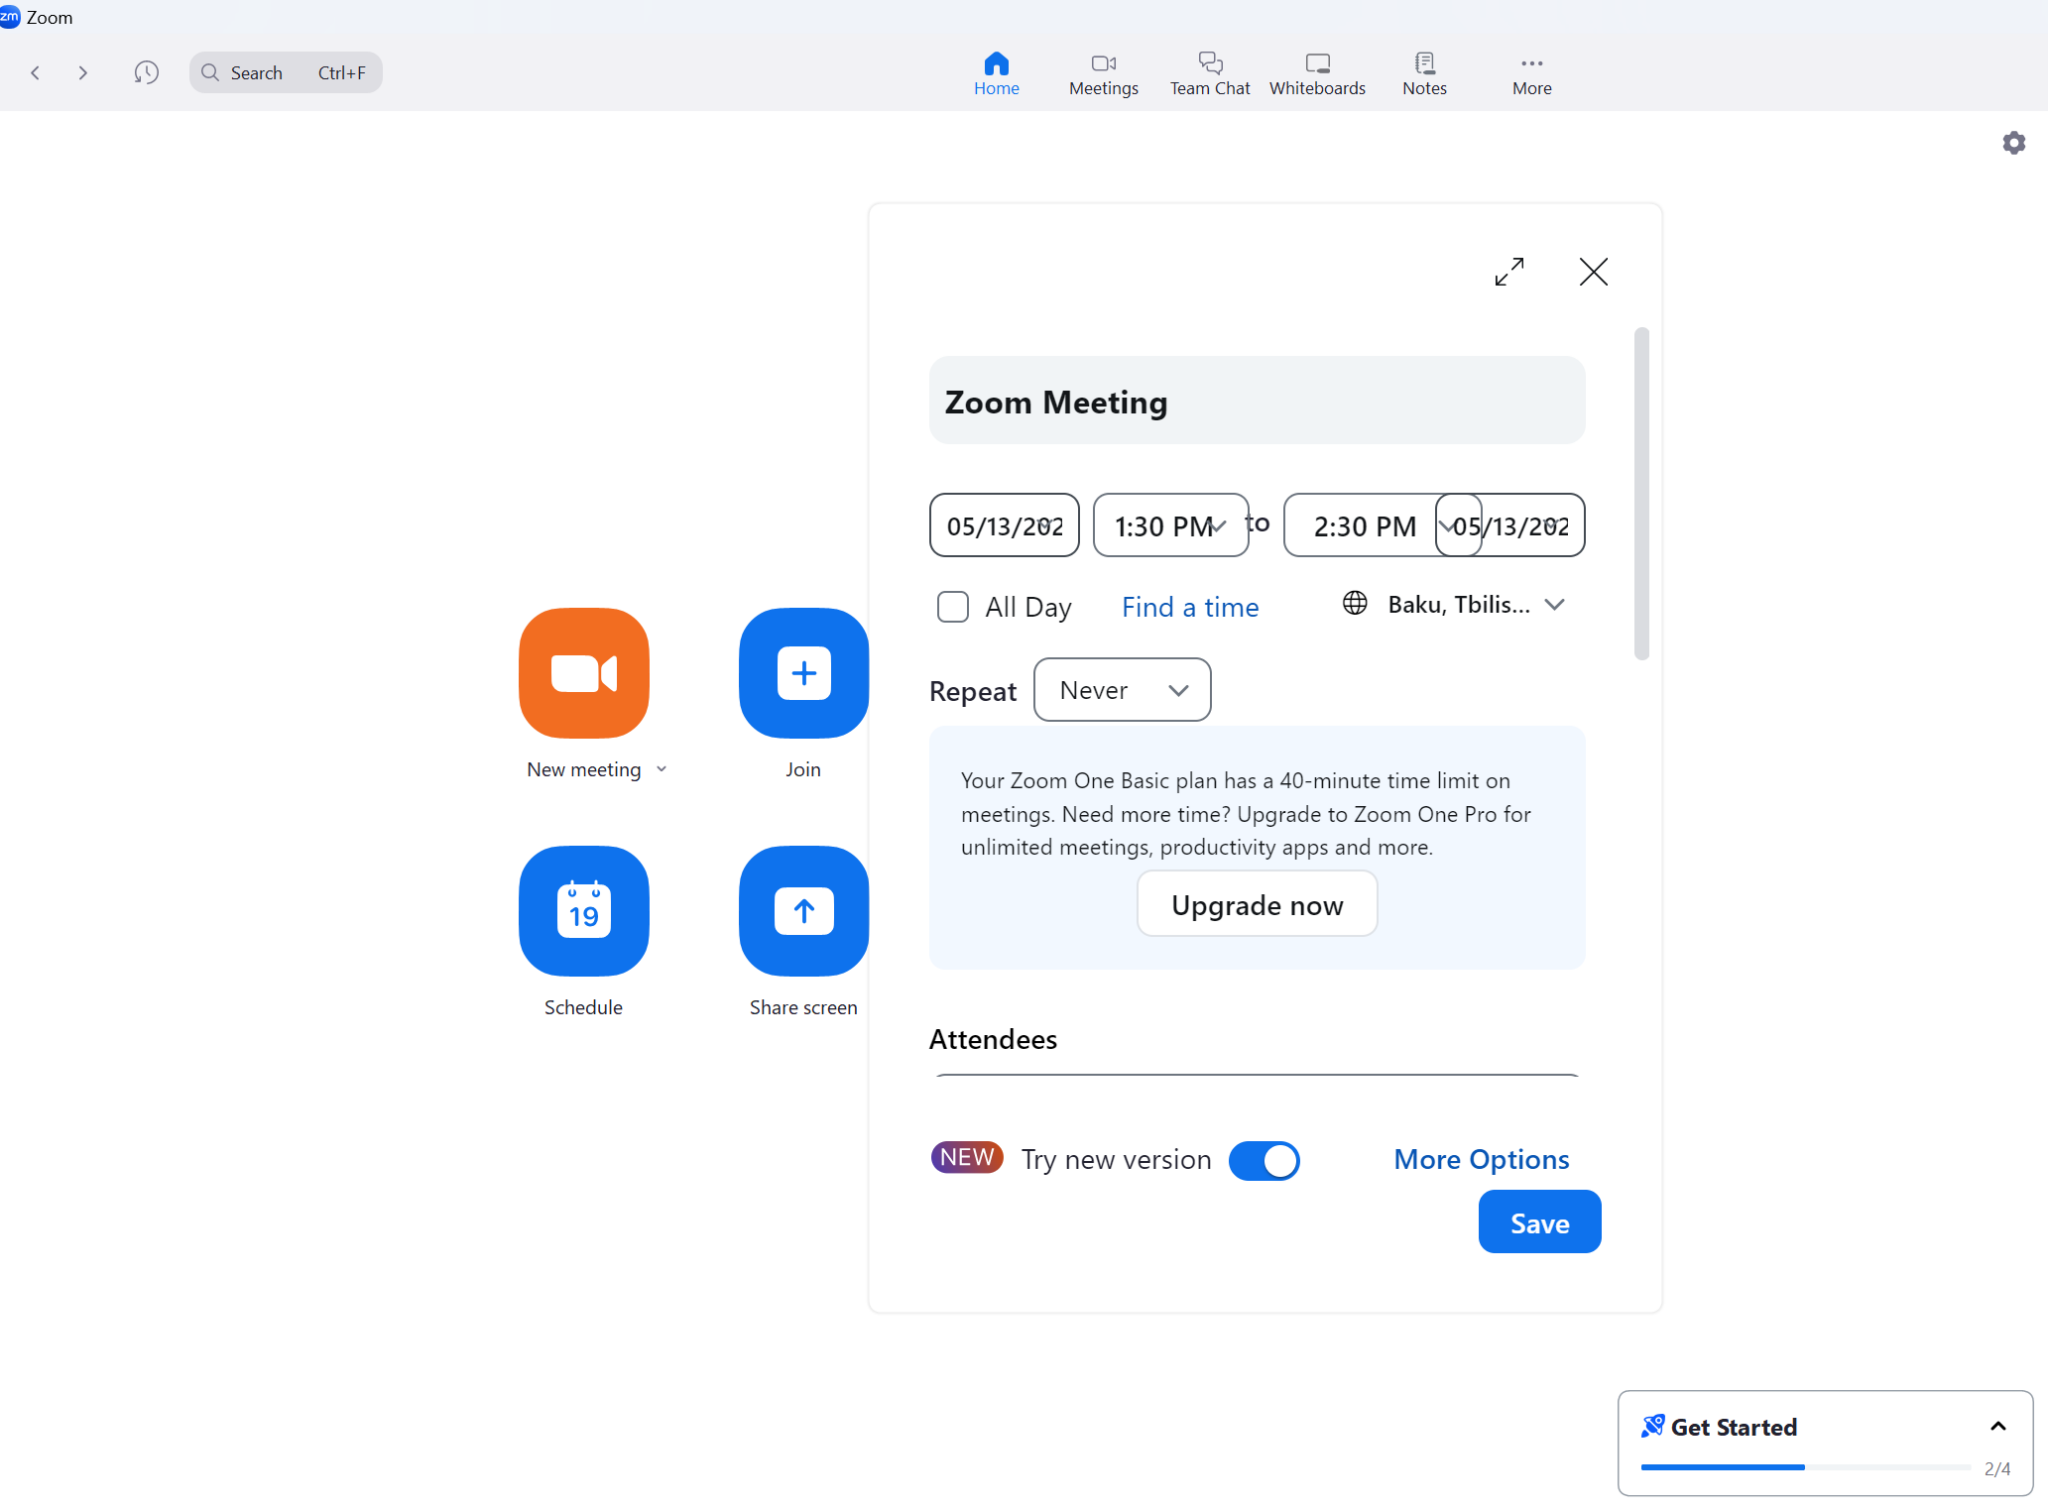Open Zoom settings gear
Image resolution: width=2048 pixels, height=1509 pixels.
[x=2013, y=142]
